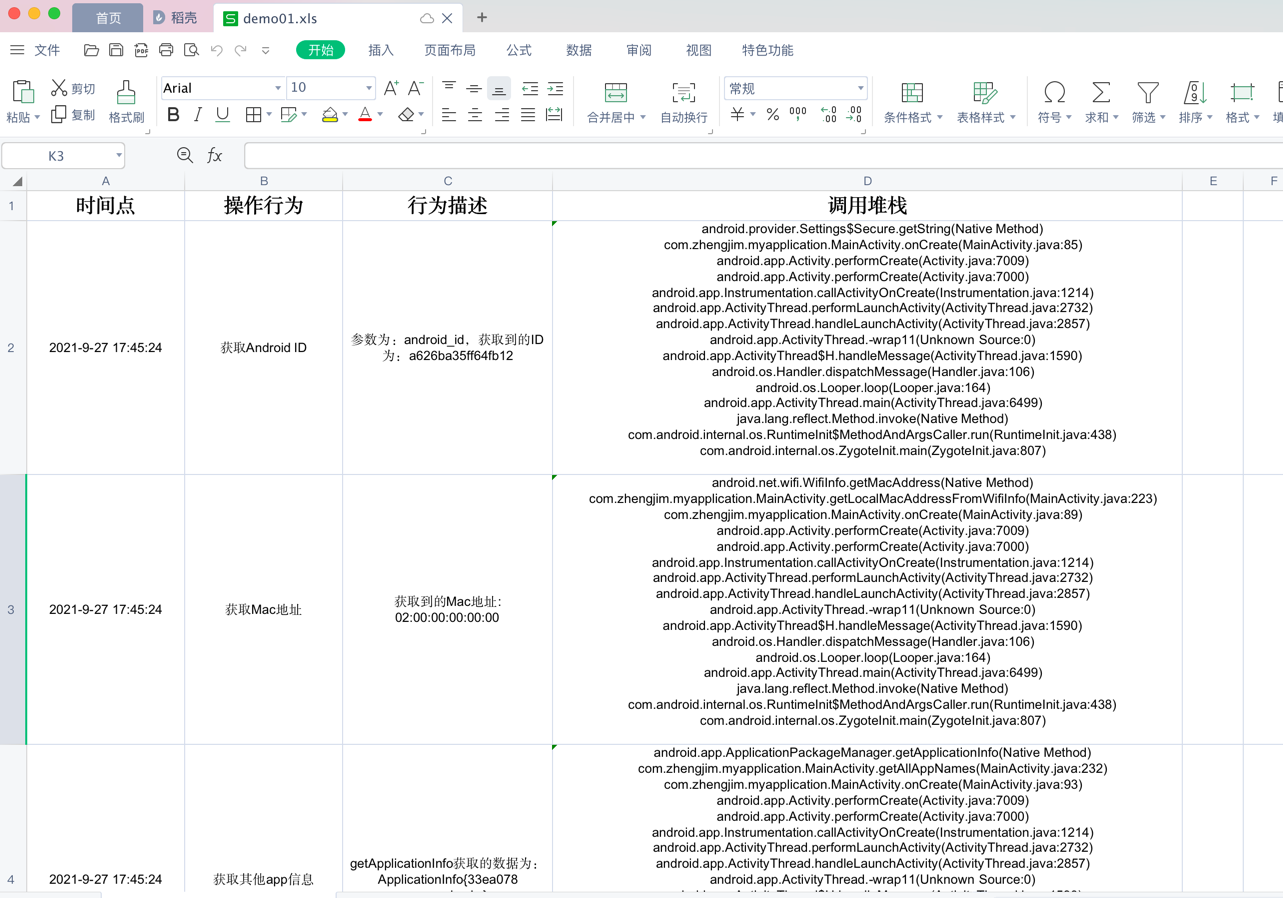This screenshot has width=1283, height=898.
Task: Click the Cut (剪切) scissors icon
Action: (59, 89)
